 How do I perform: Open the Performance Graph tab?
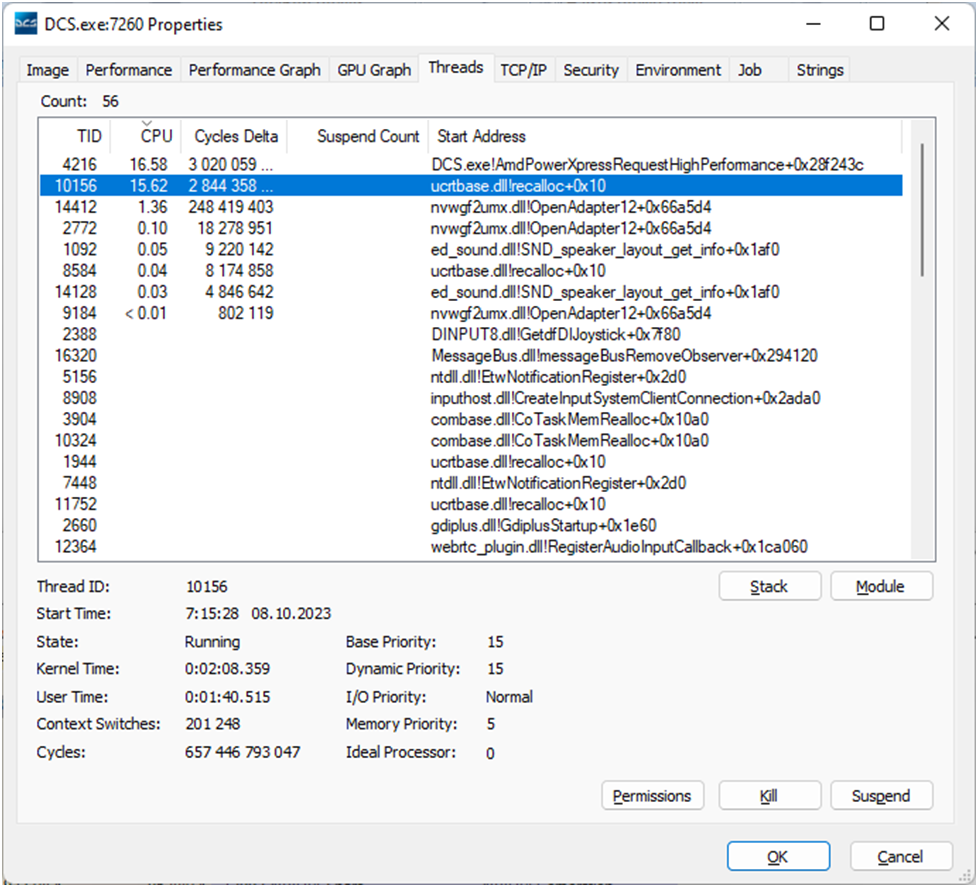tap(254, 70)
